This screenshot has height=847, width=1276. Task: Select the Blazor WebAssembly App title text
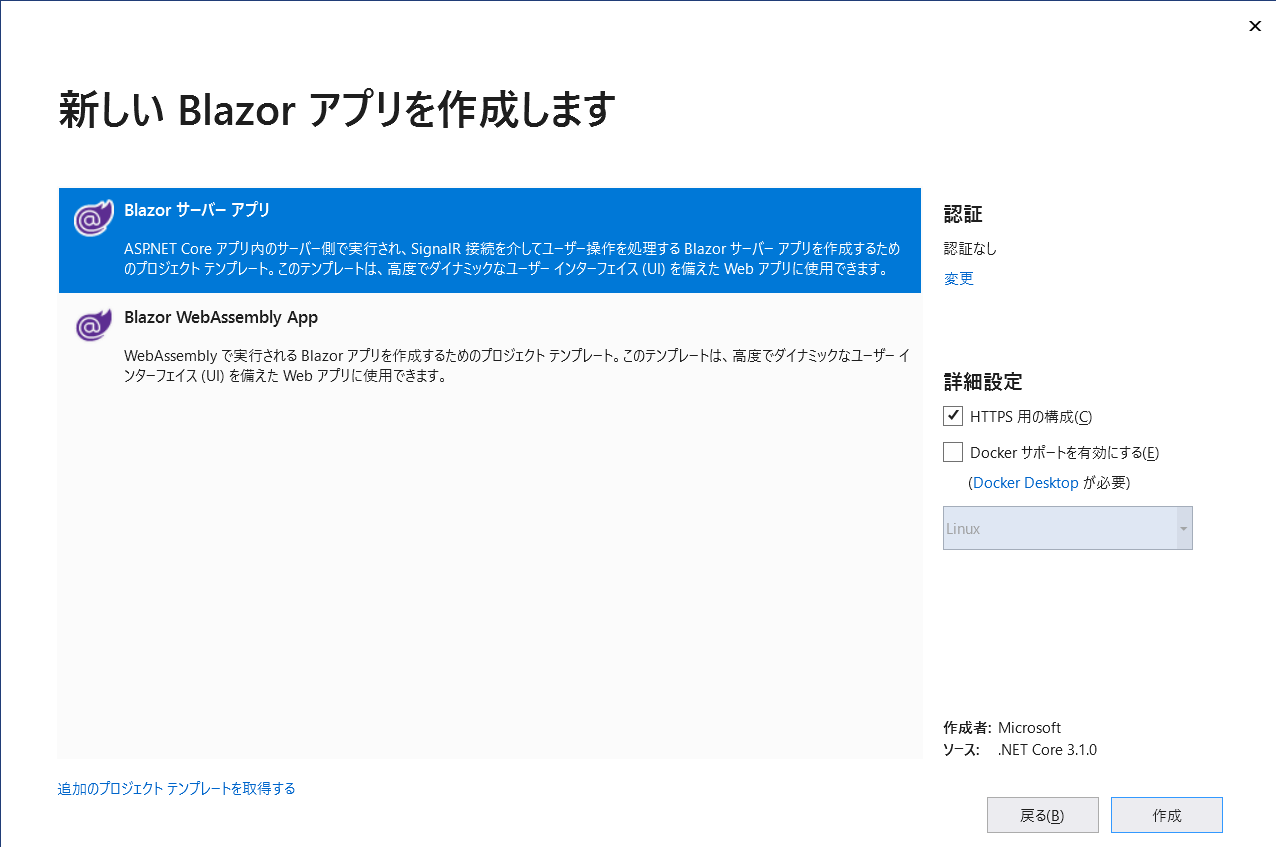(x=221, y=317)
